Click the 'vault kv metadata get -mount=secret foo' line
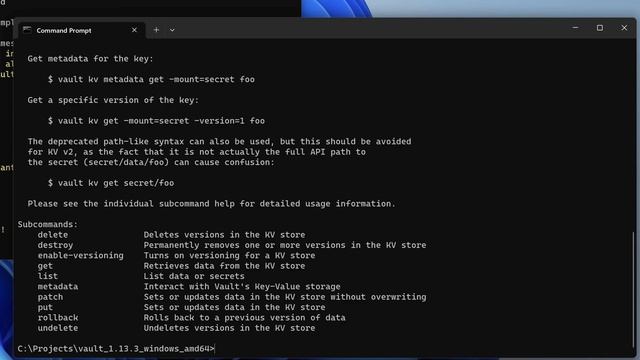This screenshot has height=360, width=640. [151, 79]
